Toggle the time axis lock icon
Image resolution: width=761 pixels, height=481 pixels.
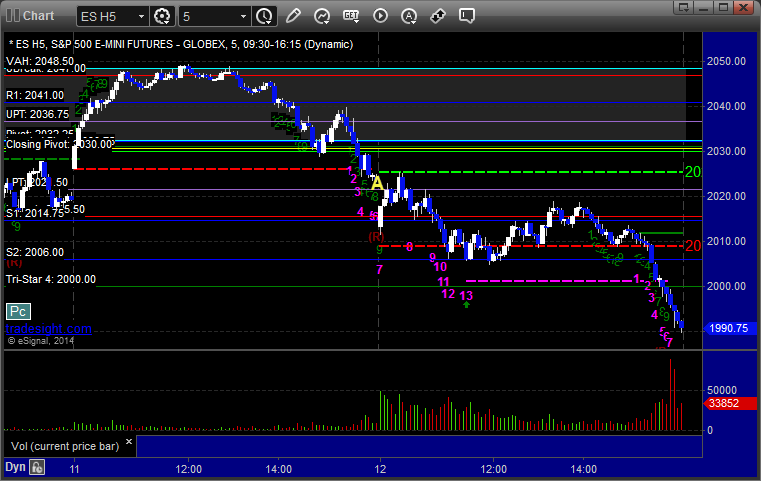[x=37, y=467]
